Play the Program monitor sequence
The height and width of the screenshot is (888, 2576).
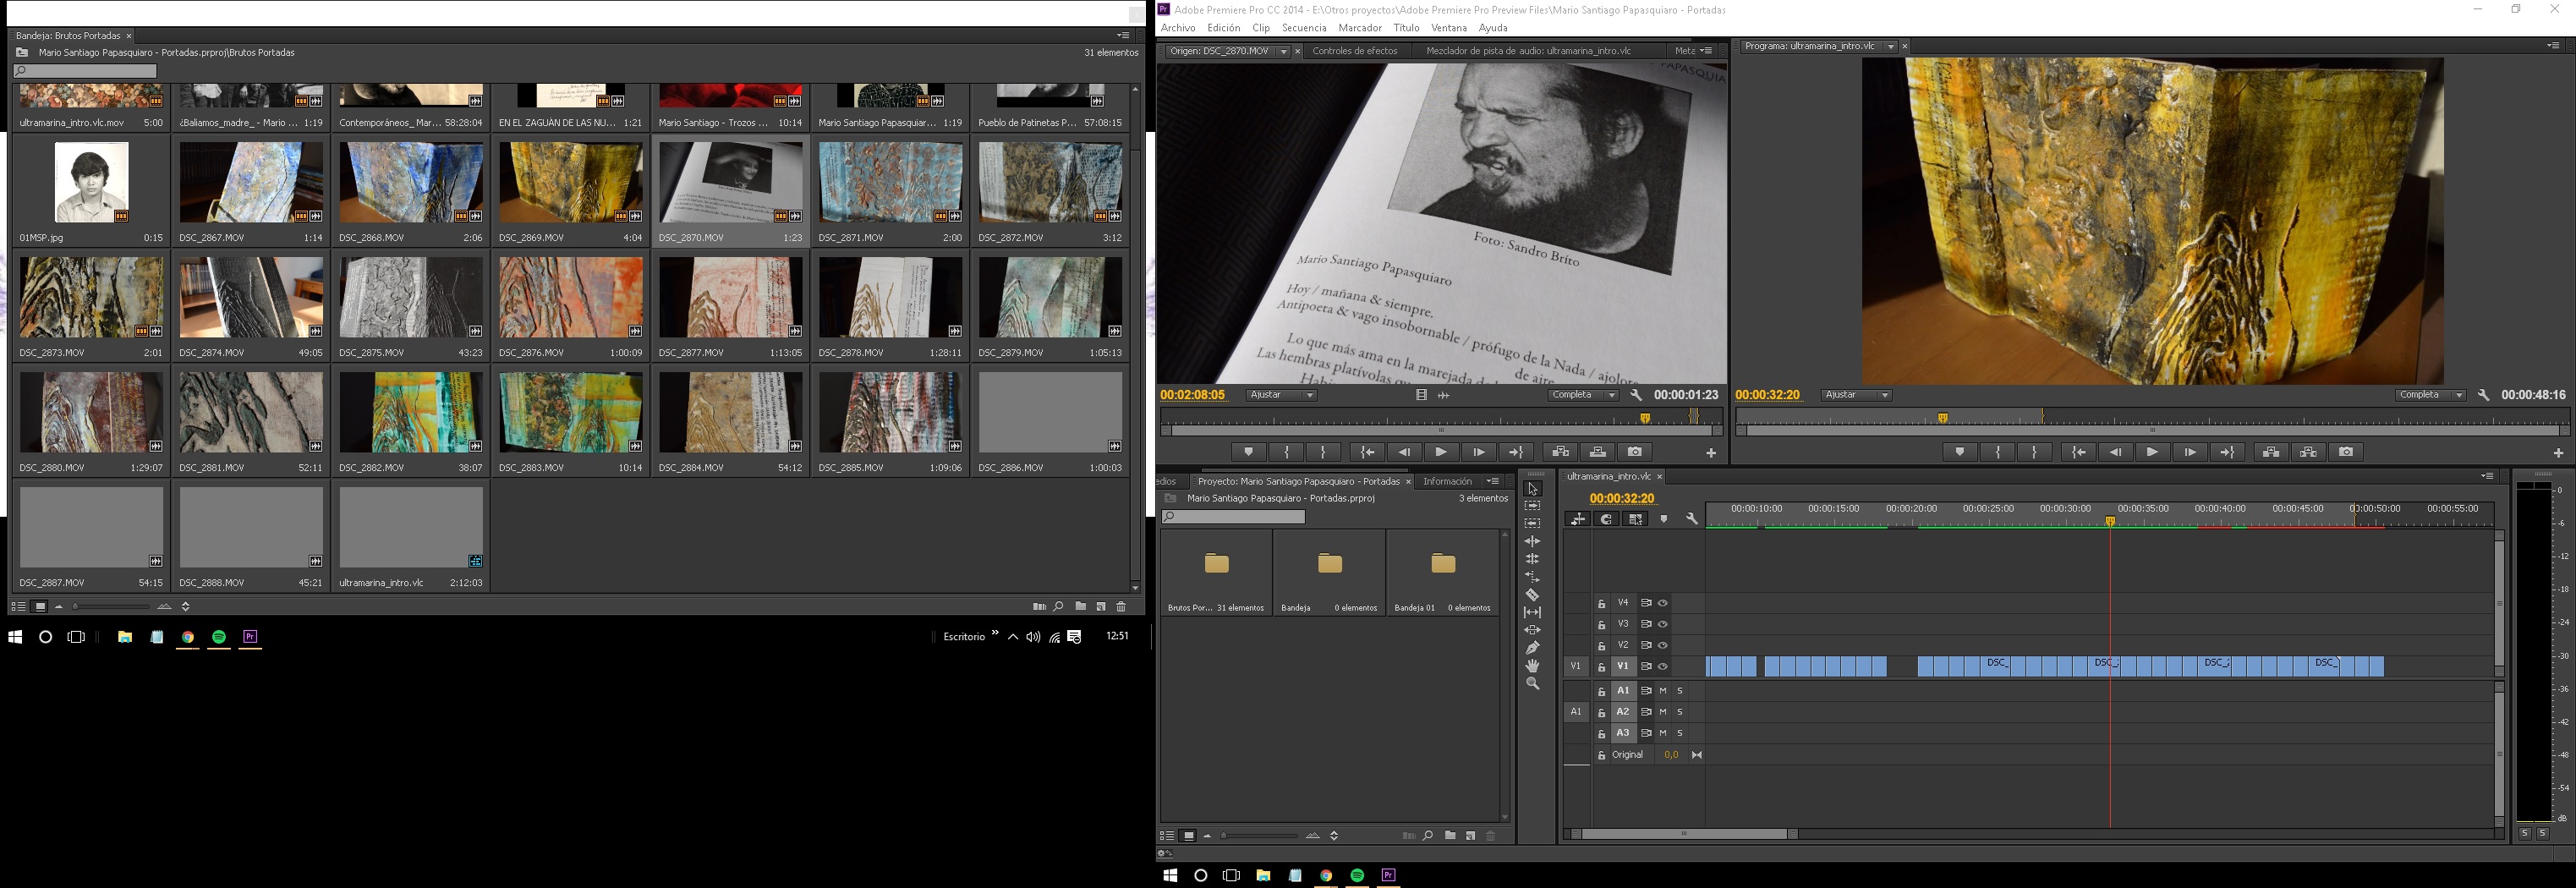[x=2152, y=452]
